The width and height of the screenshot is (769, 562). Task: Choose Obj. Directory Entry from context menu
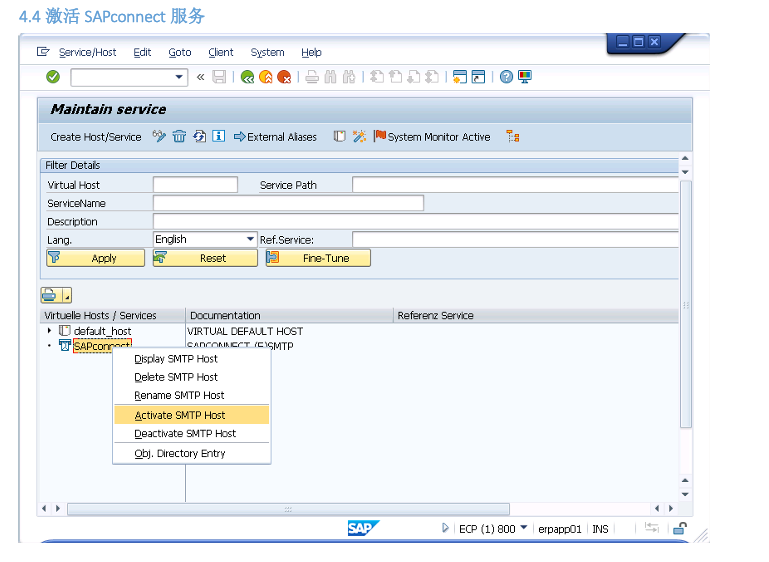click(179, 453)
